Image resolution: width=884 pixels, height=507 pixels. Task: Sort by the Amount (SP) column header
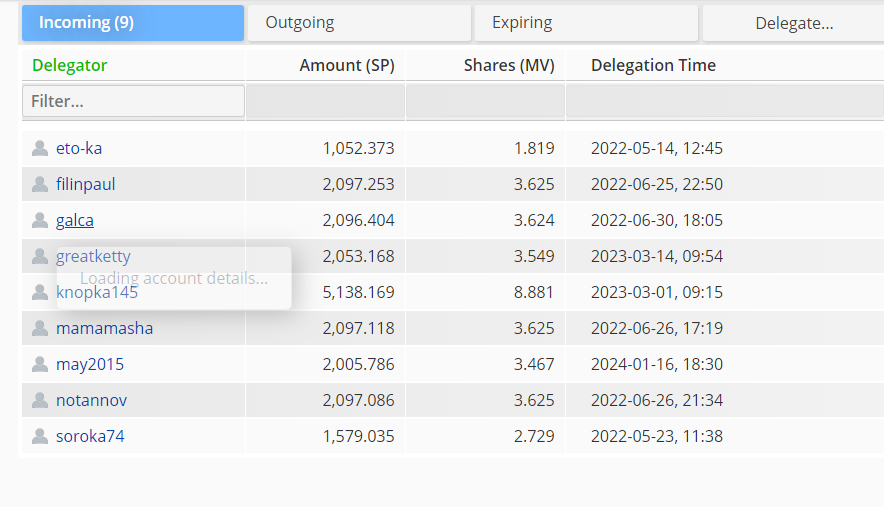(347, 65)
